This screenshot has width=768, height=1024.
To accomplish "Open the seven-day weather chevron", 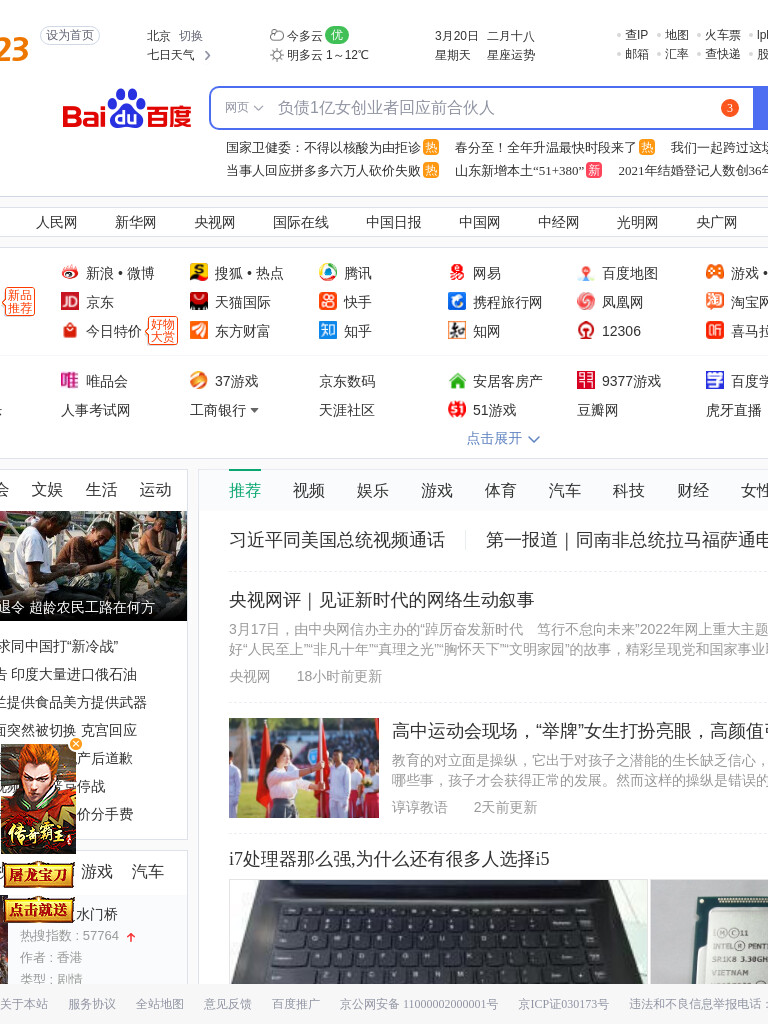I will [x=207, y=56].
